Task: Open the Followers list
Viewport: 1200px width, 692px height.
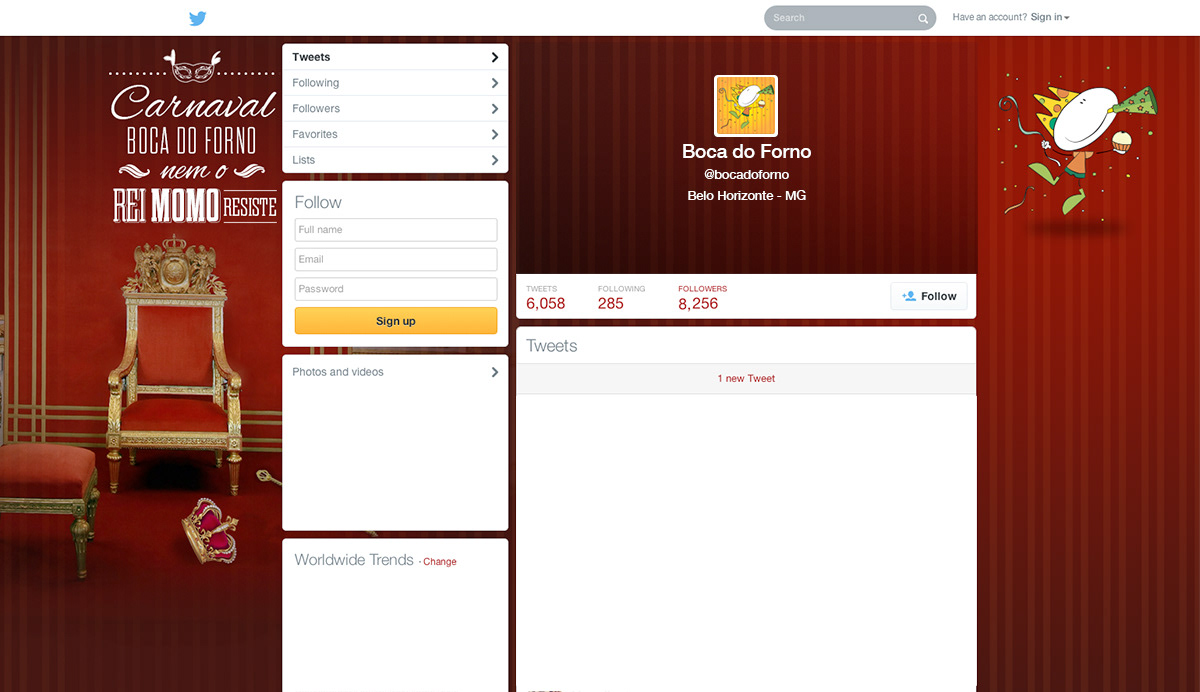Action: pos(395,108)
